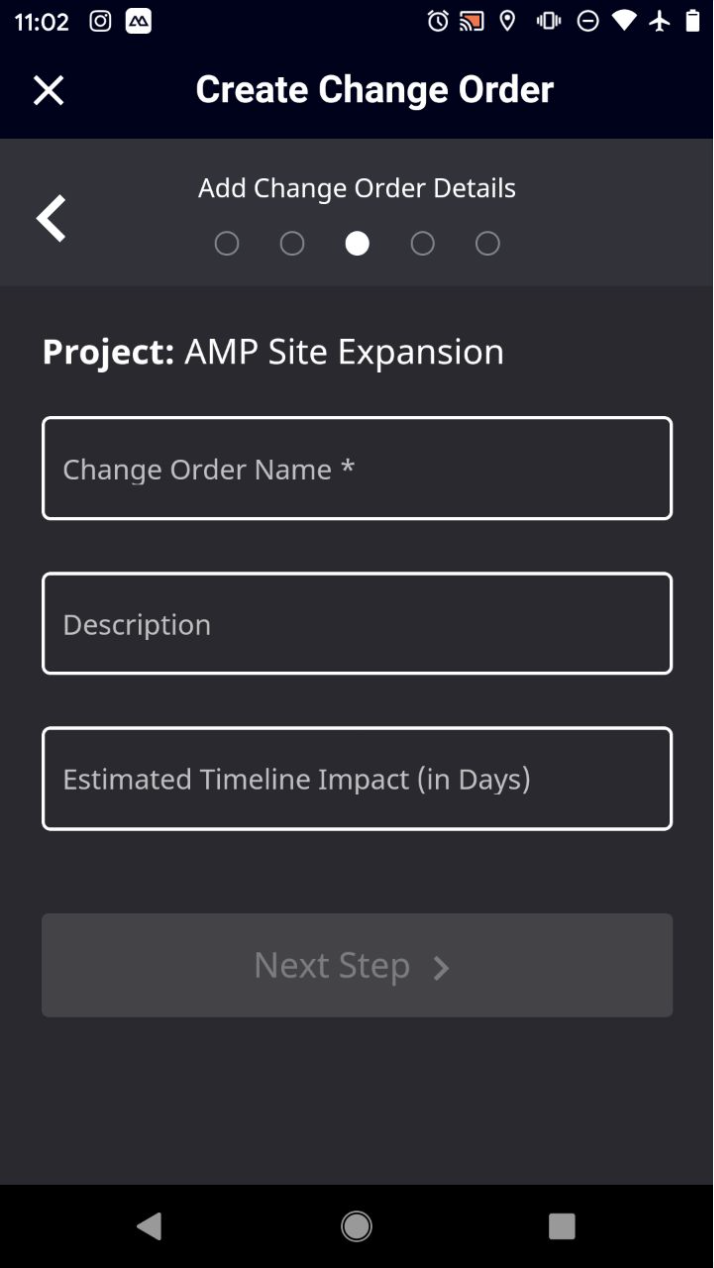The image size is (714, 1268).
Task: Tap the Android home circle button
Action: [357, 1226]
